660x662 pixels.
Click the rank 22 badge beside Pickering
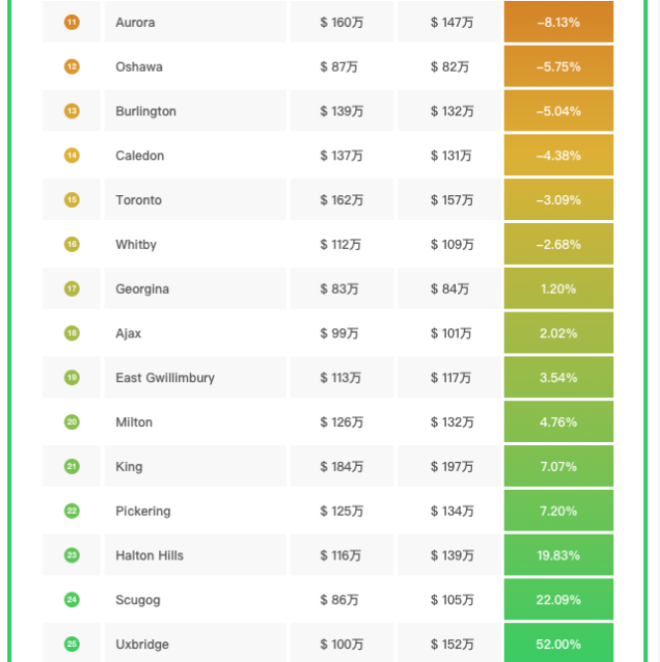point(71,511)
